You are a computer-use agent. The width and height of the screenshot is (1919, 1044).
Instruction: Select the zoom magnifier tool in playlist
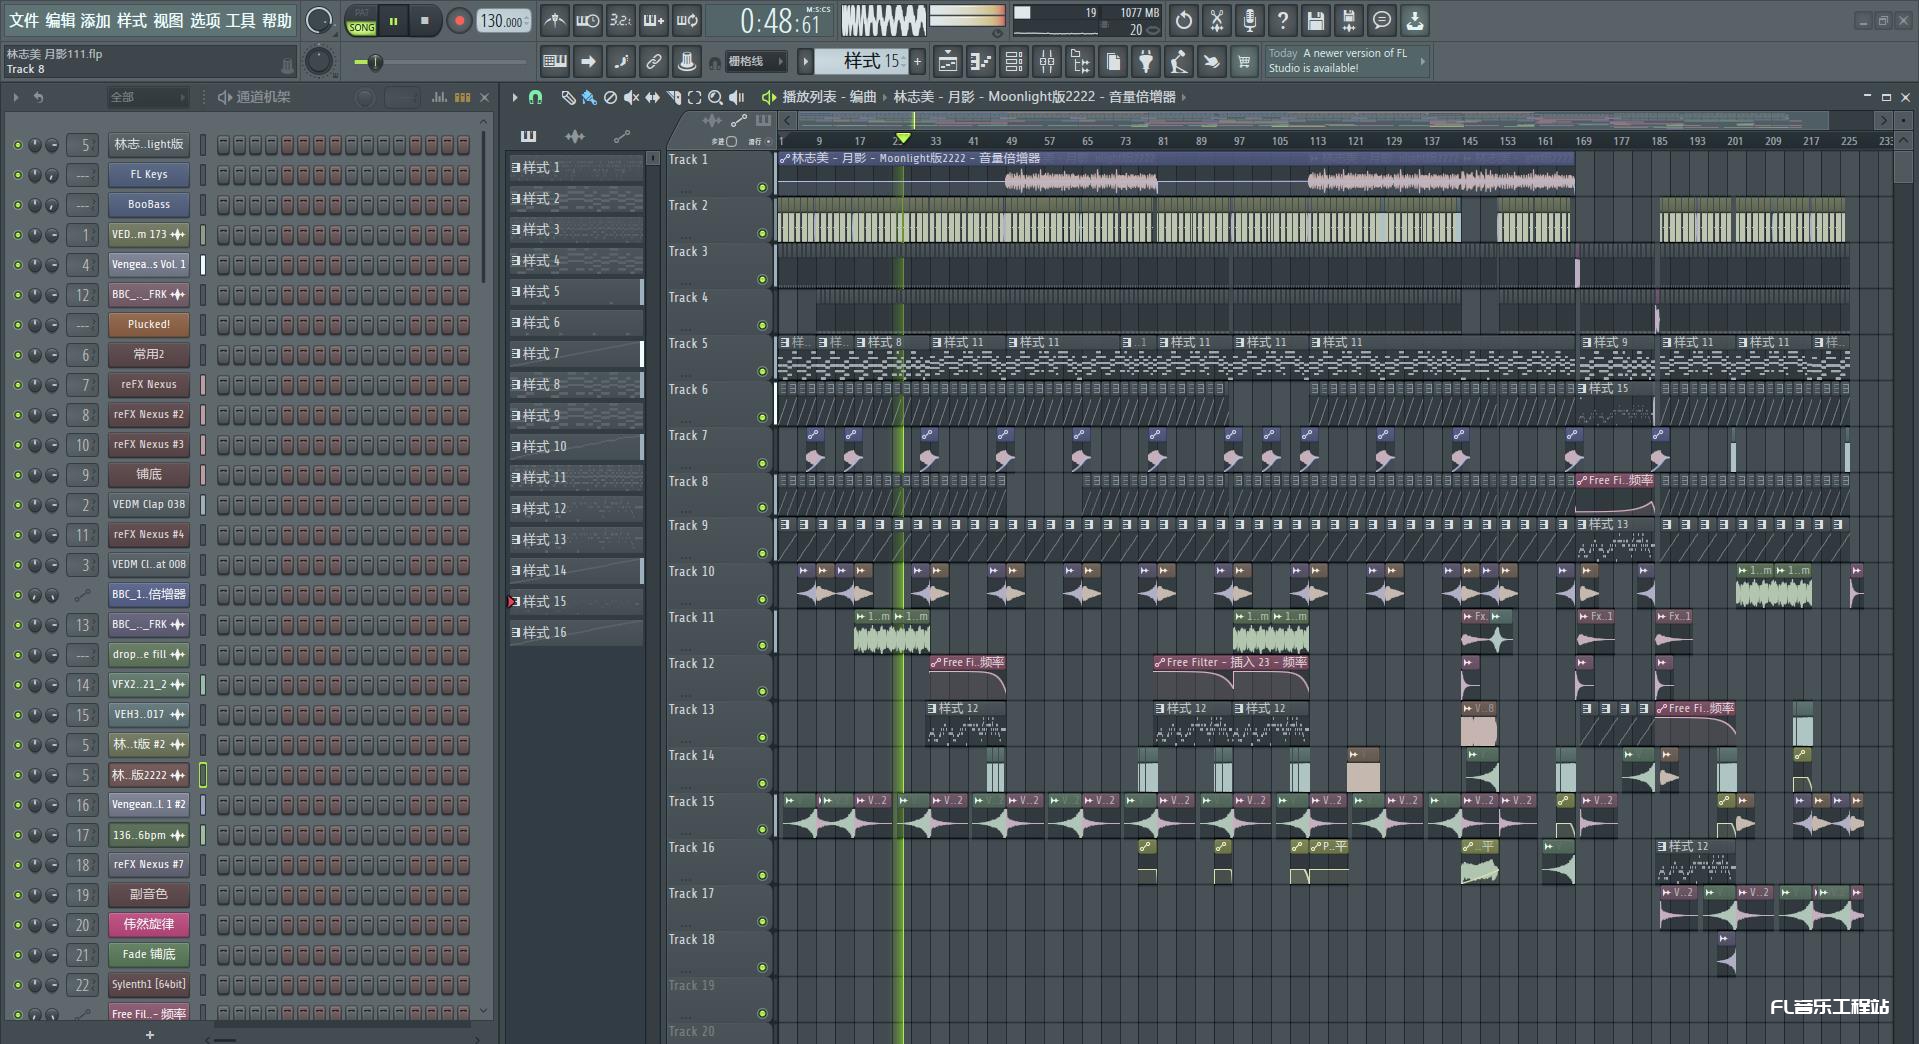pyautogui.click(x=715, y=97)
